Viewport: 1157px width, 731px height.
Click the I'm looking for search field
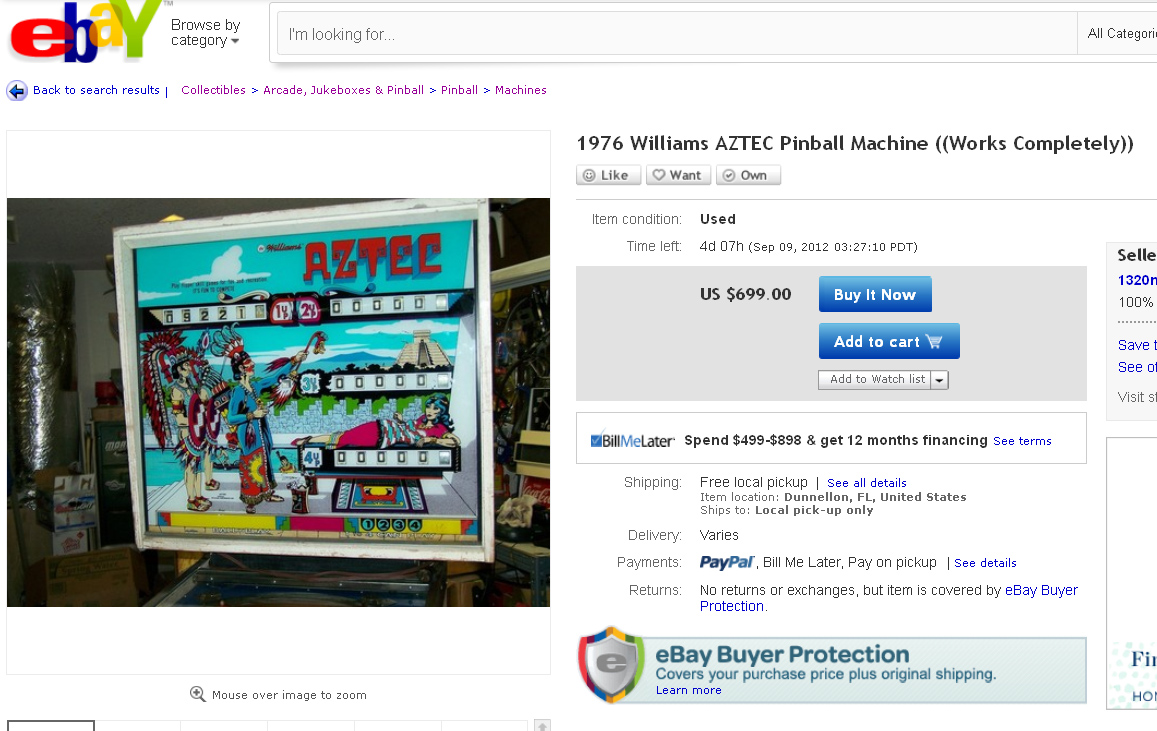677,34
